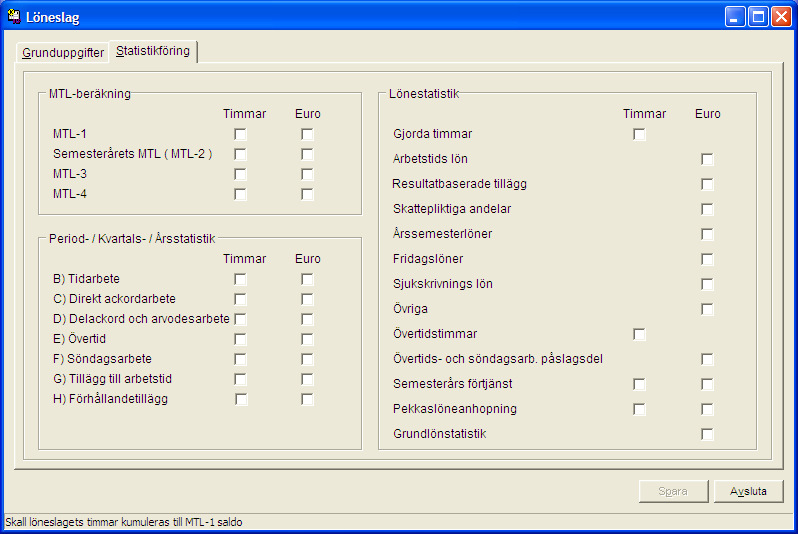Image resolution: width=798 pixels, height=534 pixels.
Task: Check B) Tidarbete Euro checkbox
Action: 307,279
